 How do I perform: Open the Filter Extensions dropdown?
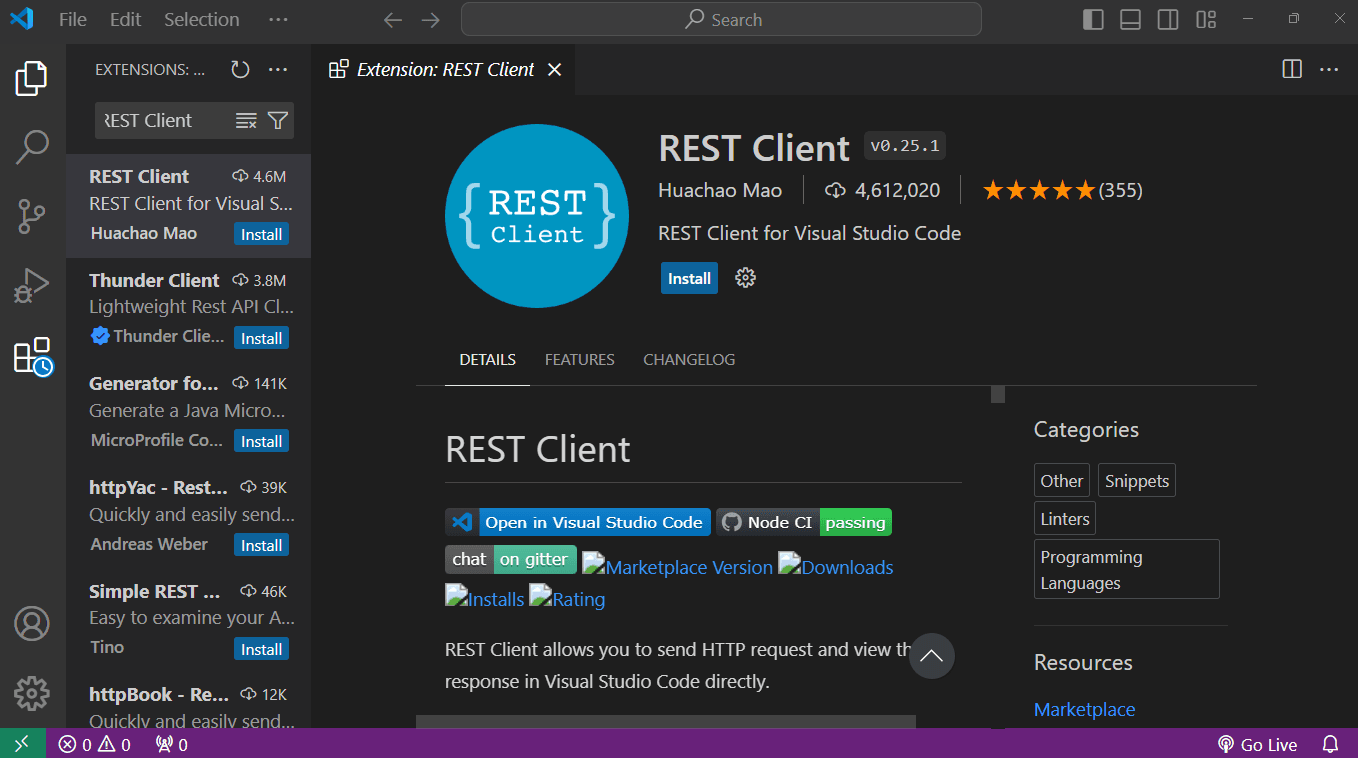[x=277, y=120]
